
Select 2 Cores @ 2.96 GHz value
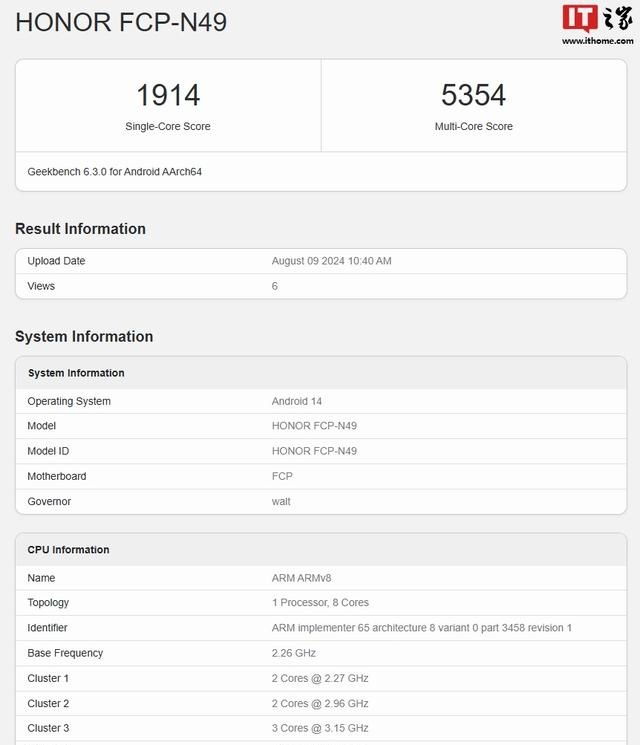pyautogui.click(x=320, y=703)
